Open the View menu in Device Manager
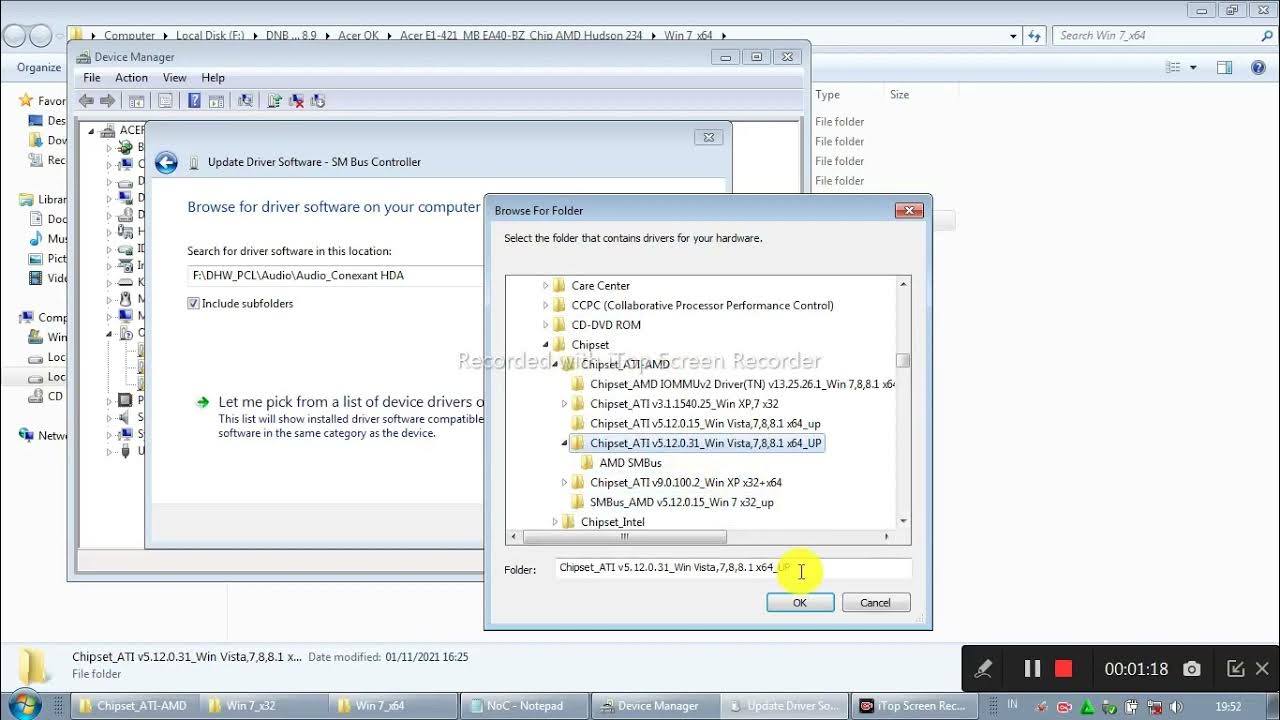This screenshot has height=720, width=1280. pos(174,78)
